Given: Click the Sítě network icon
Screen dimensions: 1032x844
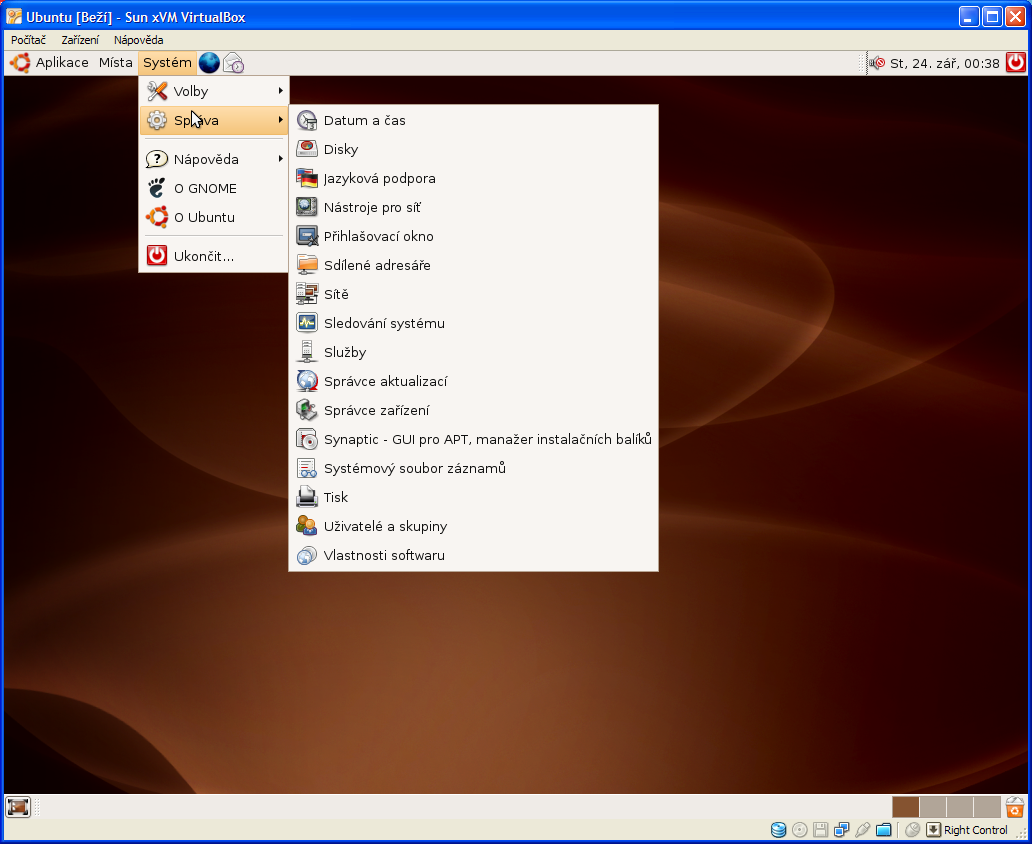Looking at the screenshot, I should tap(307, 294).
